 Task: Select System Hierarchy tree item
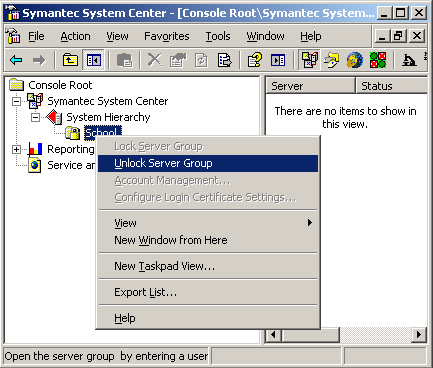[x=108, y=117]
